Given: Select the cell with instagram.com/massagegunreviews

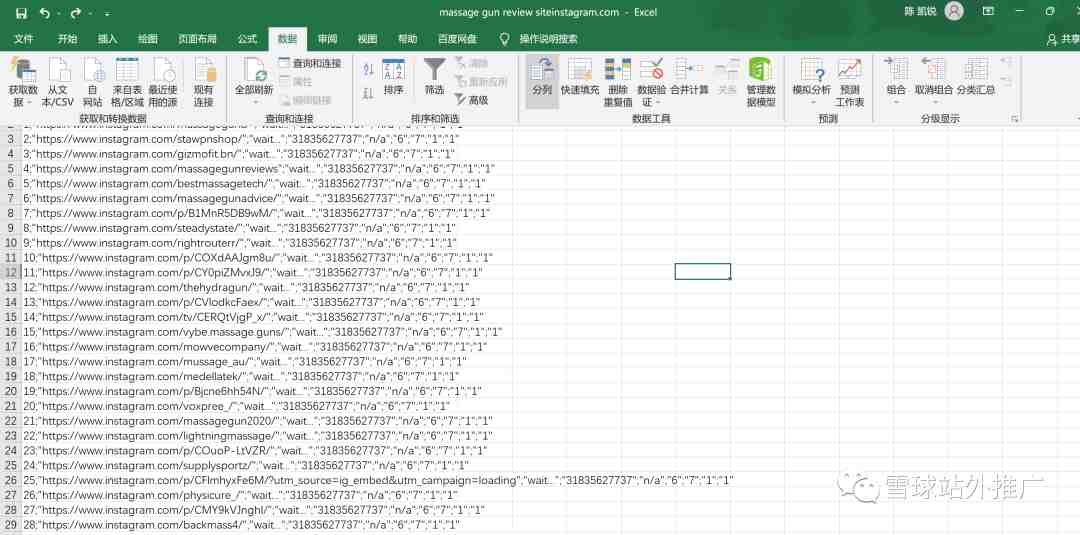Looking at the screenshot, I should pyautogui.click(x=259, y=168).
